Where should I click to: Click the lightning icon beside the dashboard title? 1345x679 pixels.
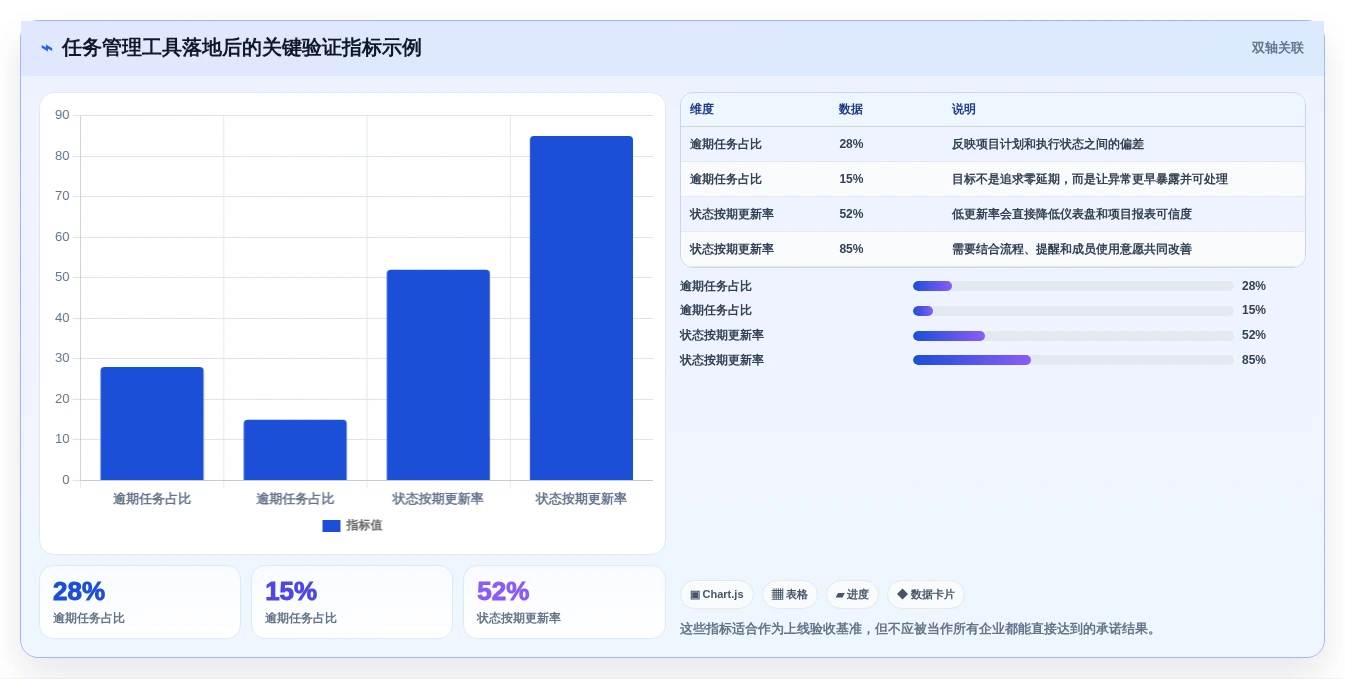47,48
